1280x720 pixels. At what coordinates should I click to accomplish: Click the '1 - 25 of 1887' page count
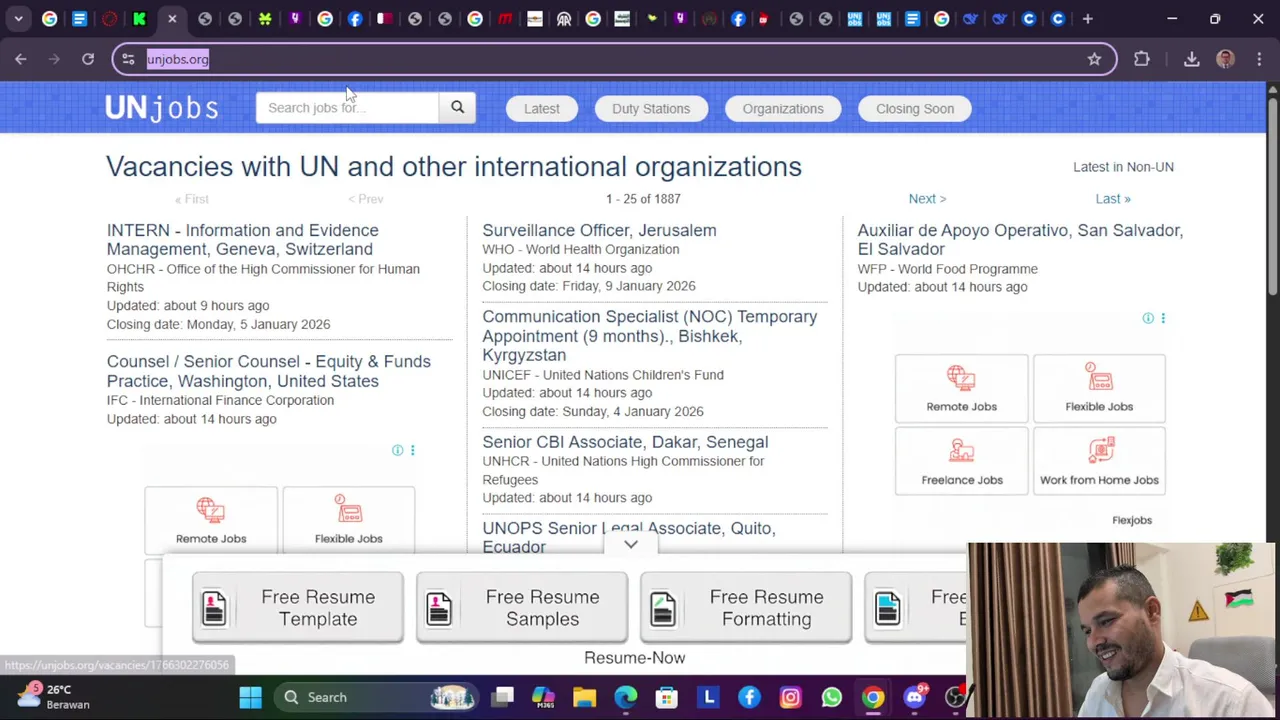click(x=643, y=199)
